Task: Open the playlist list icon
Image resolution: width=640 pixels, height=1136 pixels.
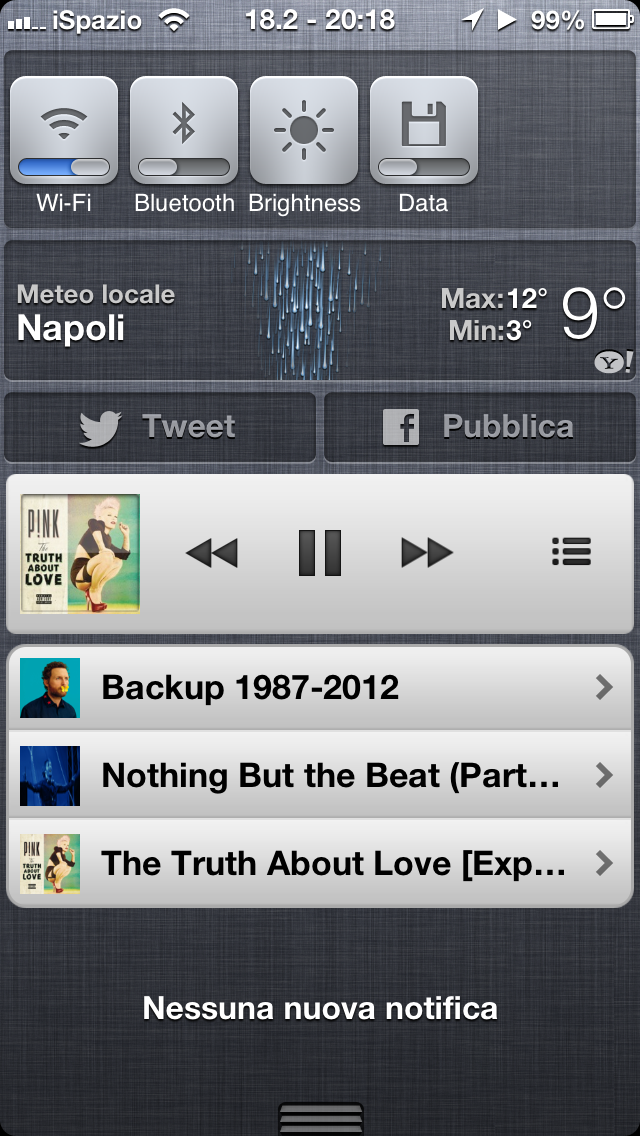Action: [x=571, y=552]
